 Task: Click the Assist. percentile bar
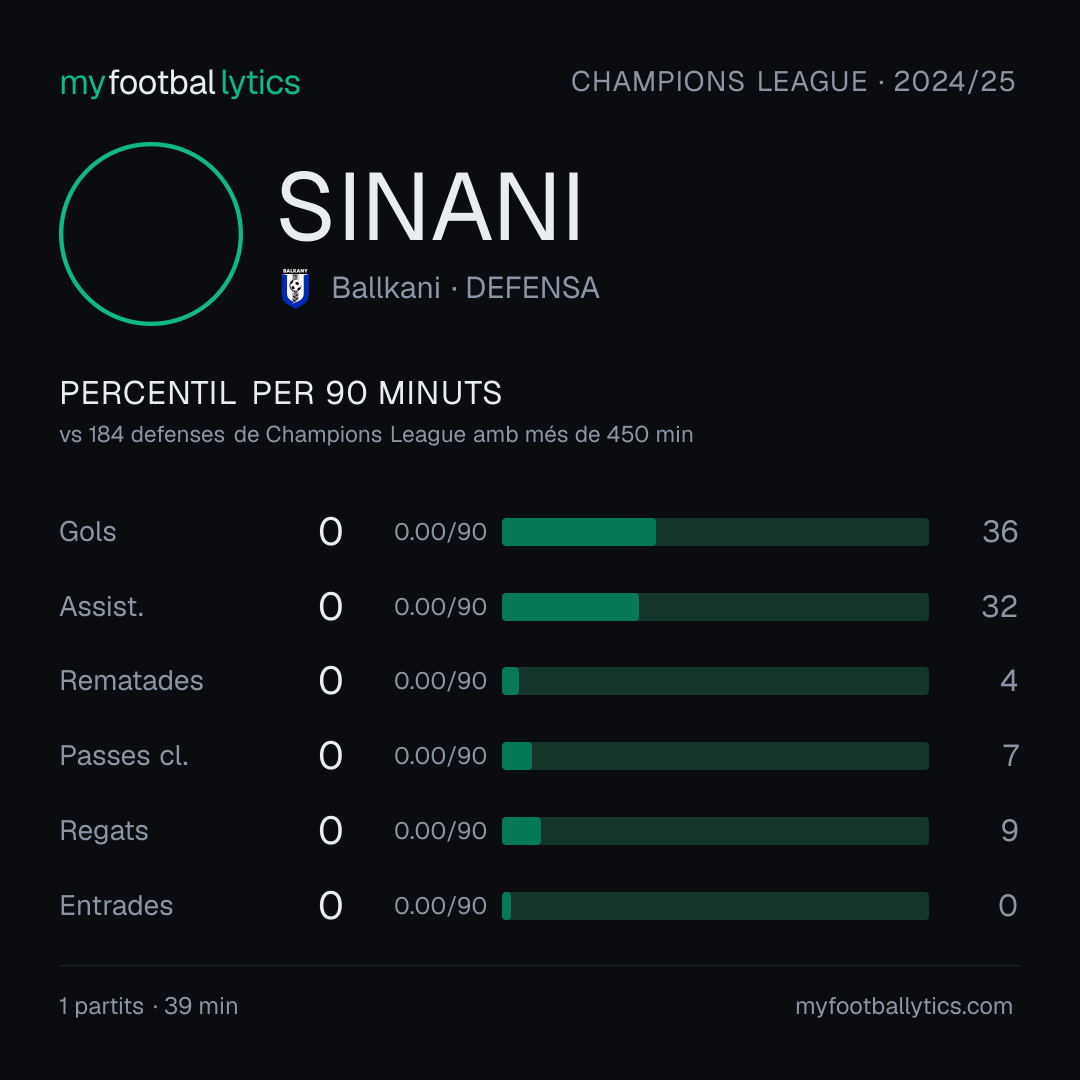(x=715, y=607)
